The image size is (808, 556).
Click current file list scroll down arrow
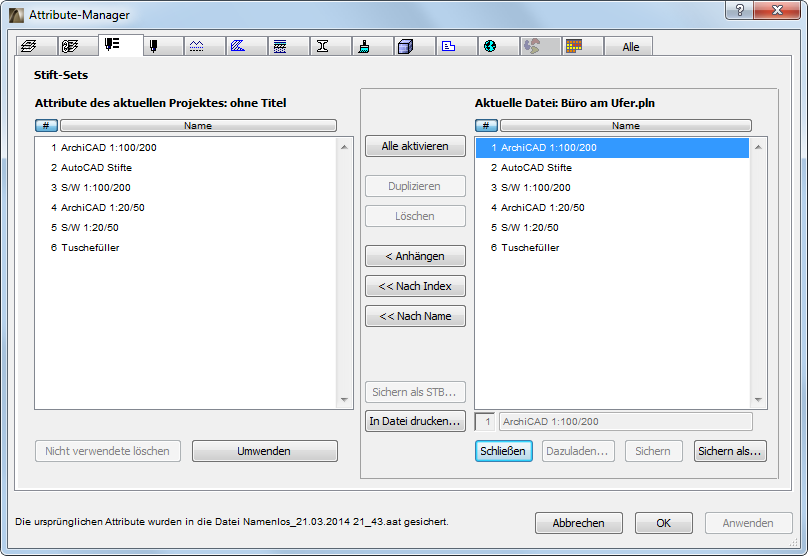click(758, 400)
